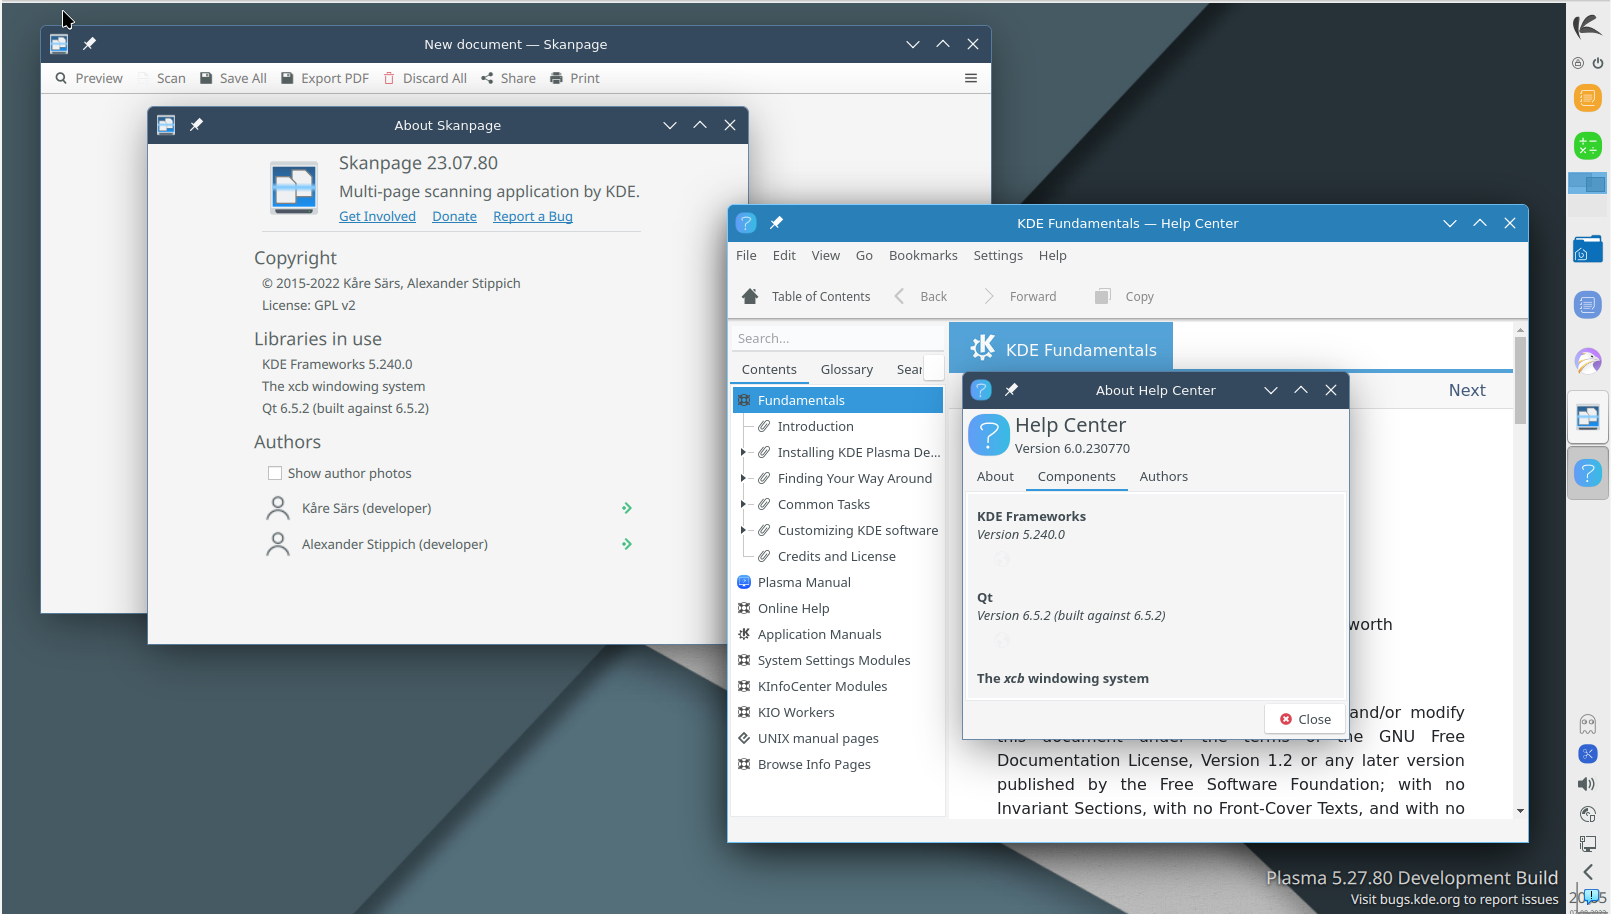Screen dimensions: 1611x914
Task: Select Plasma Manual in contents tree
Action: coord(803,582)
